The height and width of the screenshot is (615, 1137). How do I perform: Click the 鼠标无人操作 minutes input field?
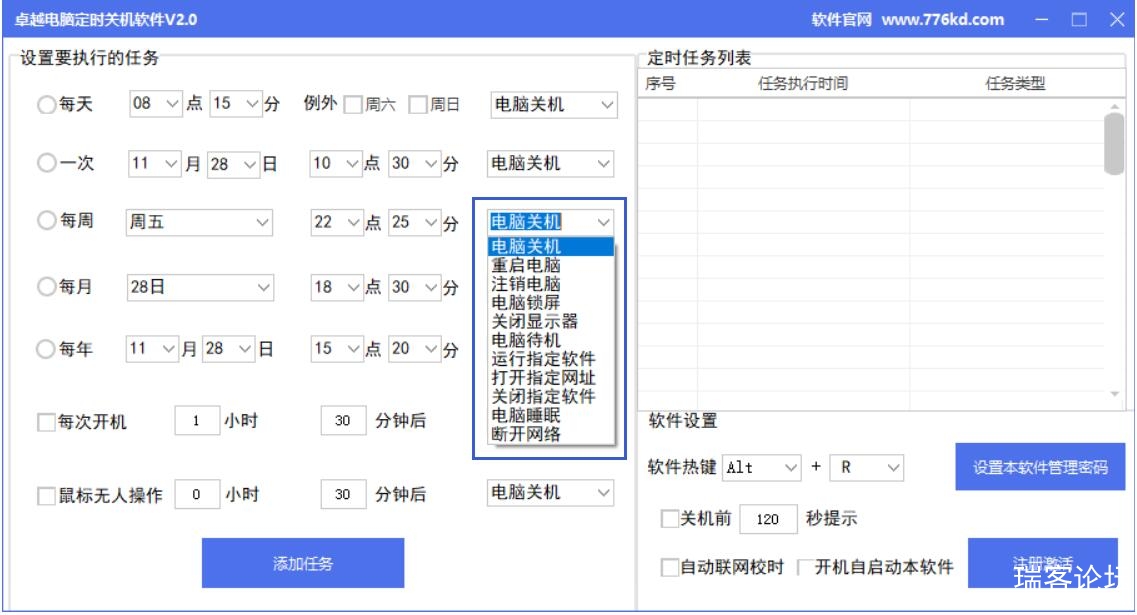click(x=343, y=495)
